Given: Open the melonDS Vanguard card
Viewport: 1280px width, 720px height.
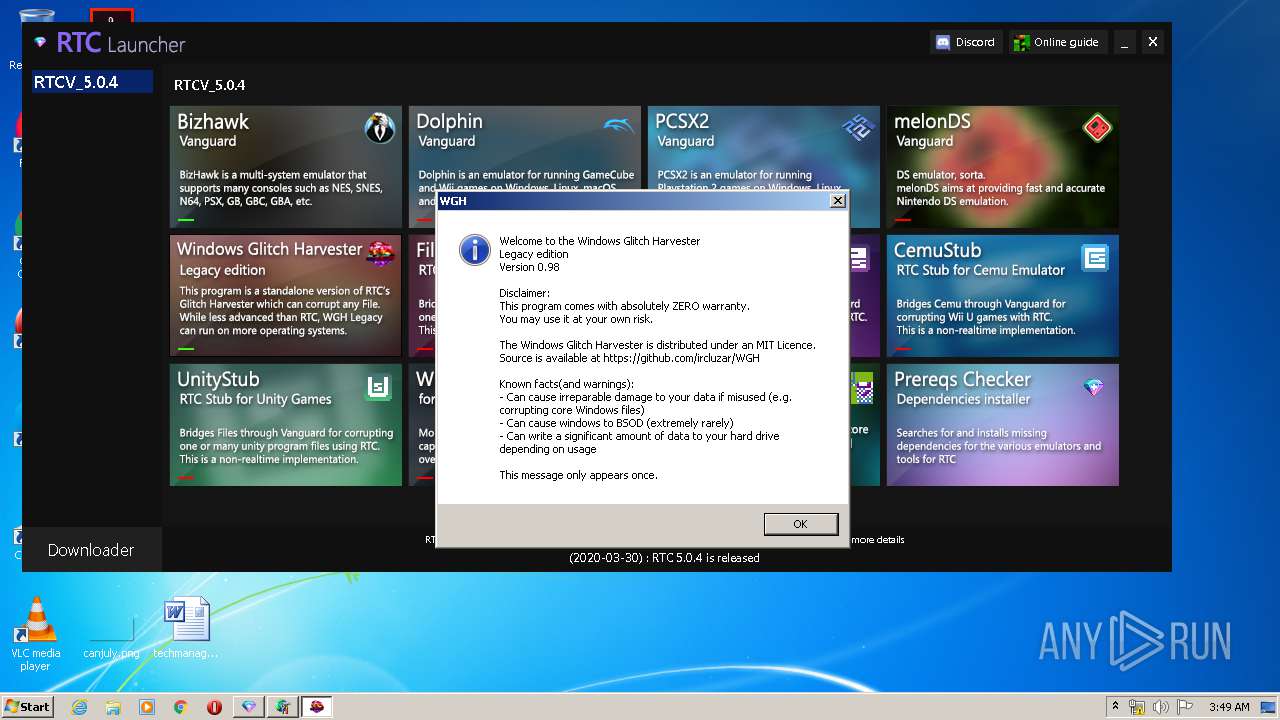Looking at the screenshot, I should click(x=1003, y=167).
